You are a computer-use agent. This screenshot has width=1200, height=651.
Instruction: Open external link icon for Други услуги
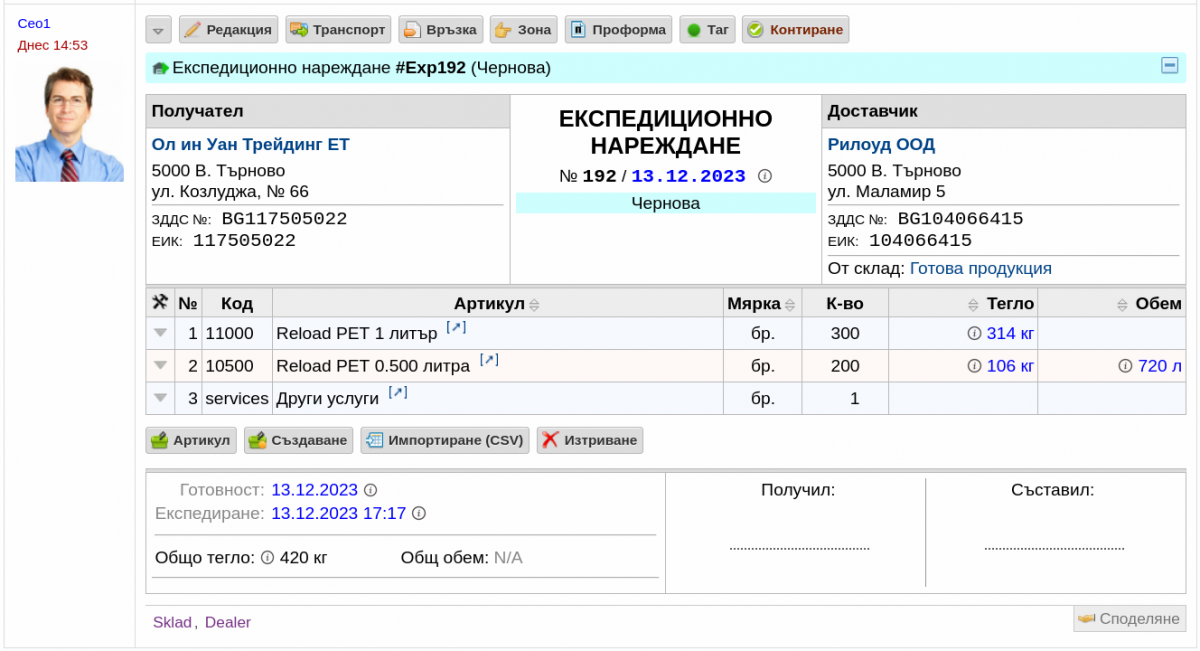pyautogui.click(x=398, y=392)
